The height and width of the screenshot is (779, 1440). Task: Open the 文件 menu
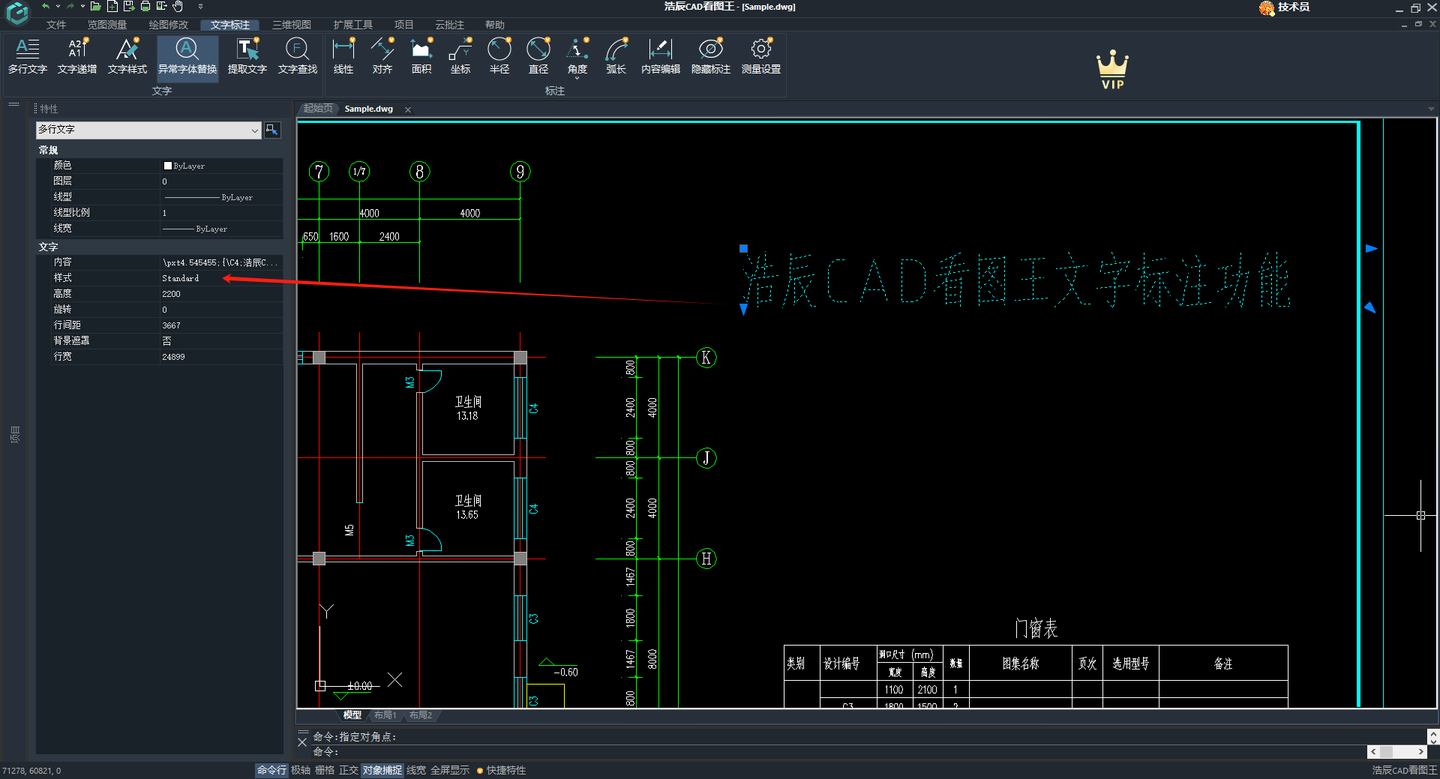(x=56, y=25)
